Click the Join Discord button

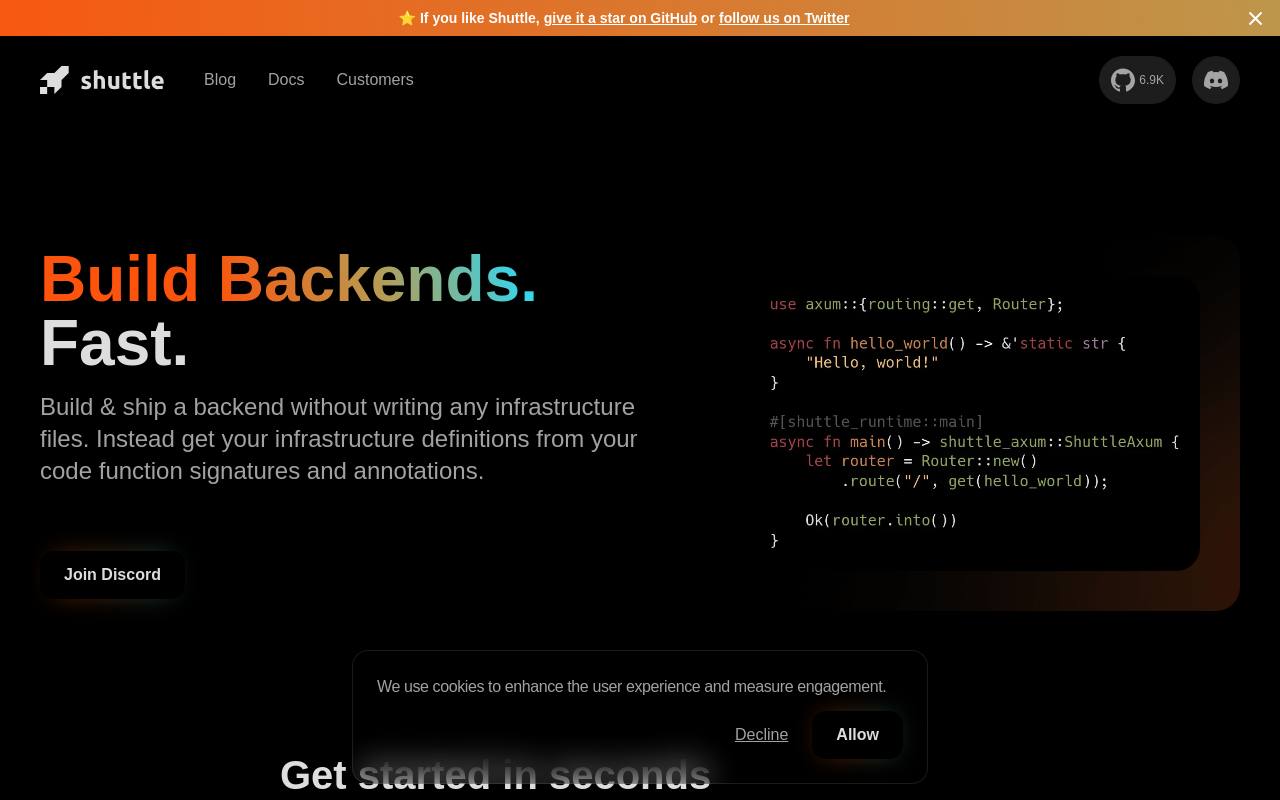(x=112, y=575)
